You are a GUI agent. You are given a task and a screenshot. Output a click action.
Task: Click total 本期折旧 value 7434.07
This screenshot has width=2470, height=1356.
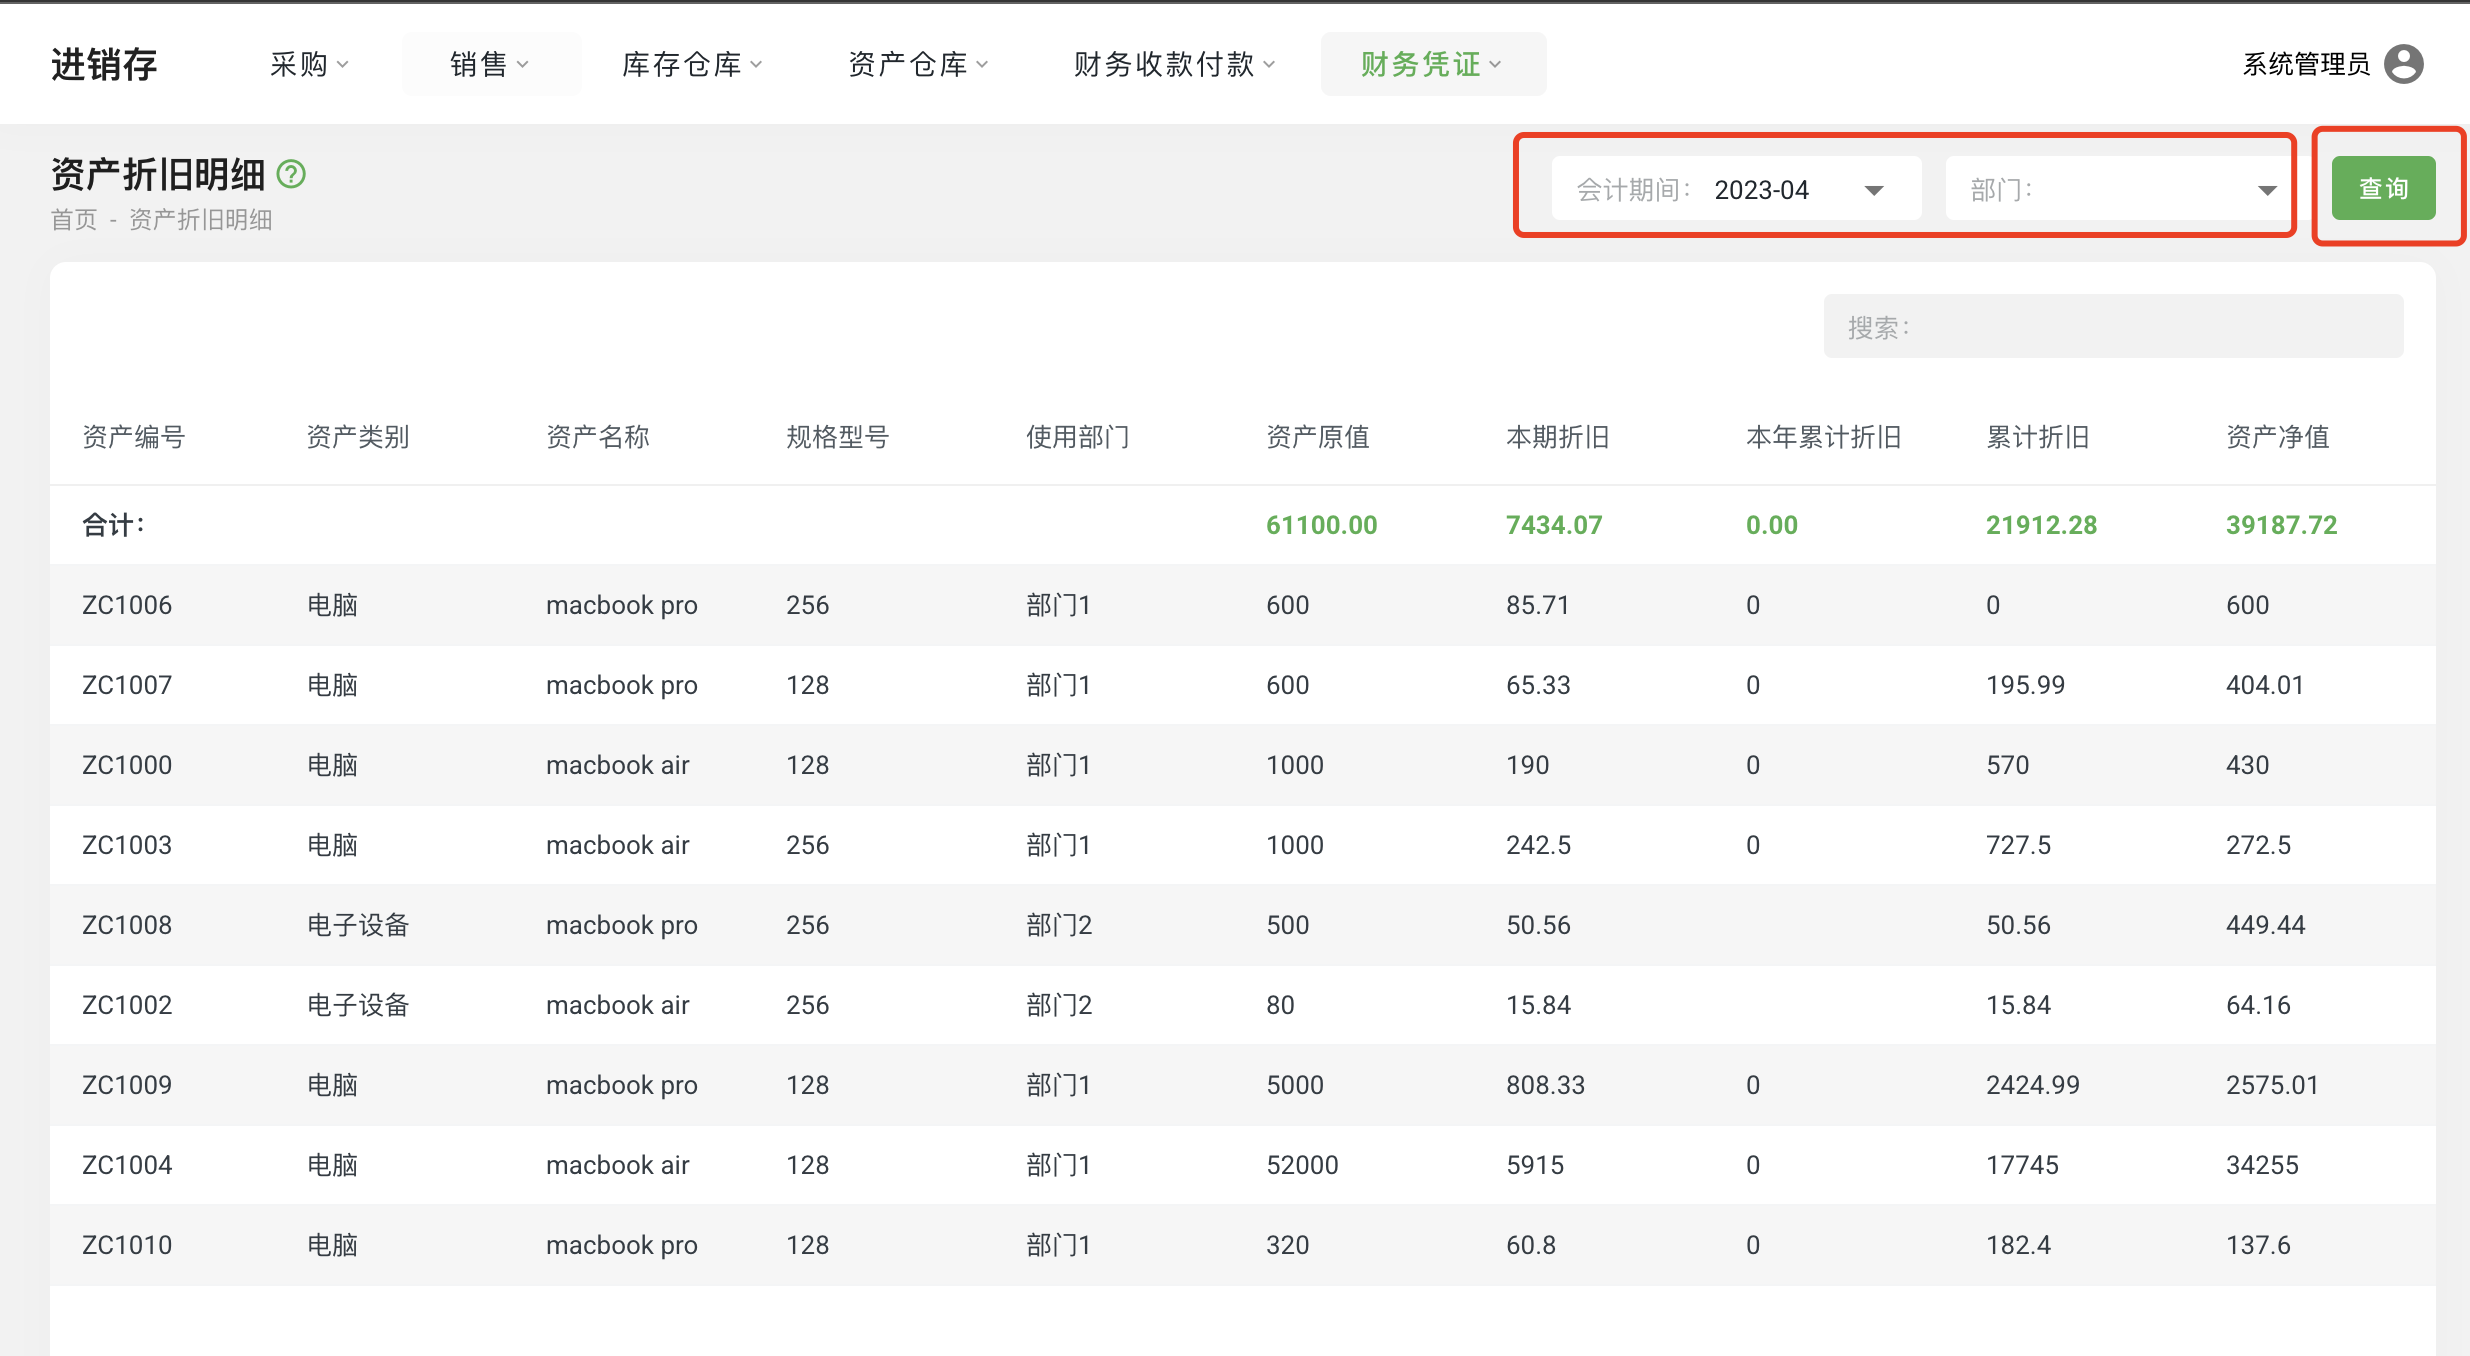(1554, 525)
